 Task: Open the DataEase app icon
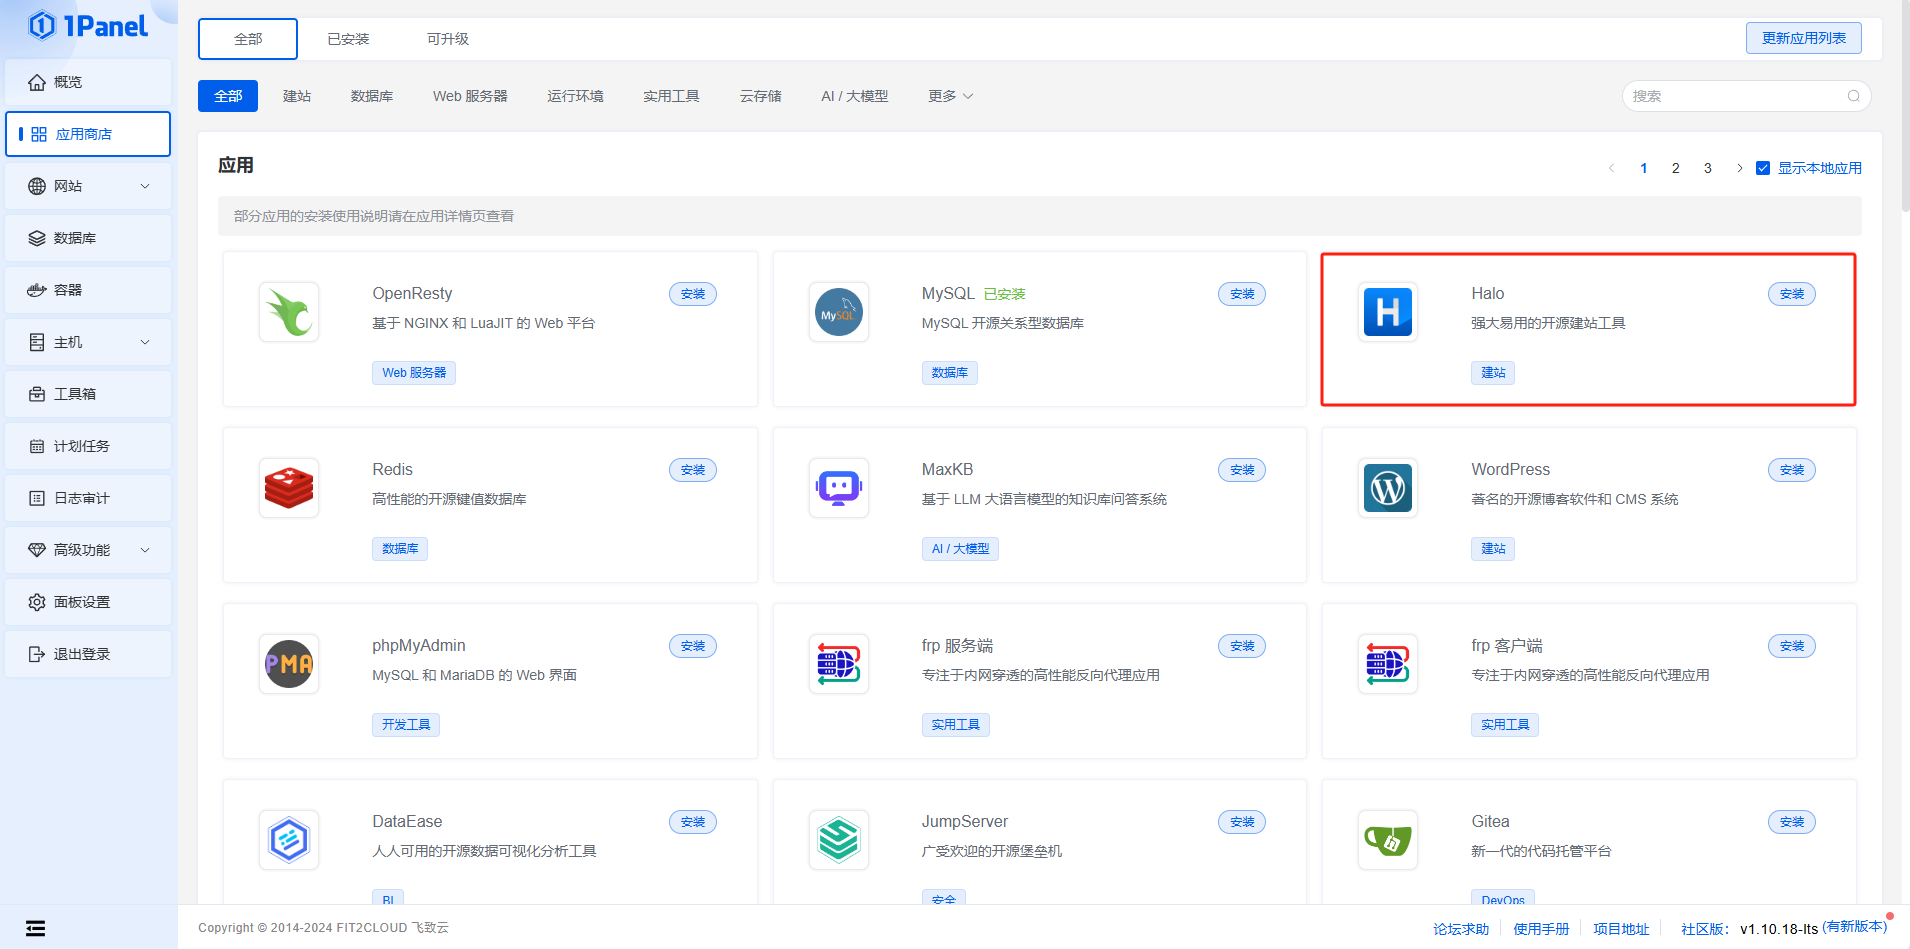coord(289,840)
